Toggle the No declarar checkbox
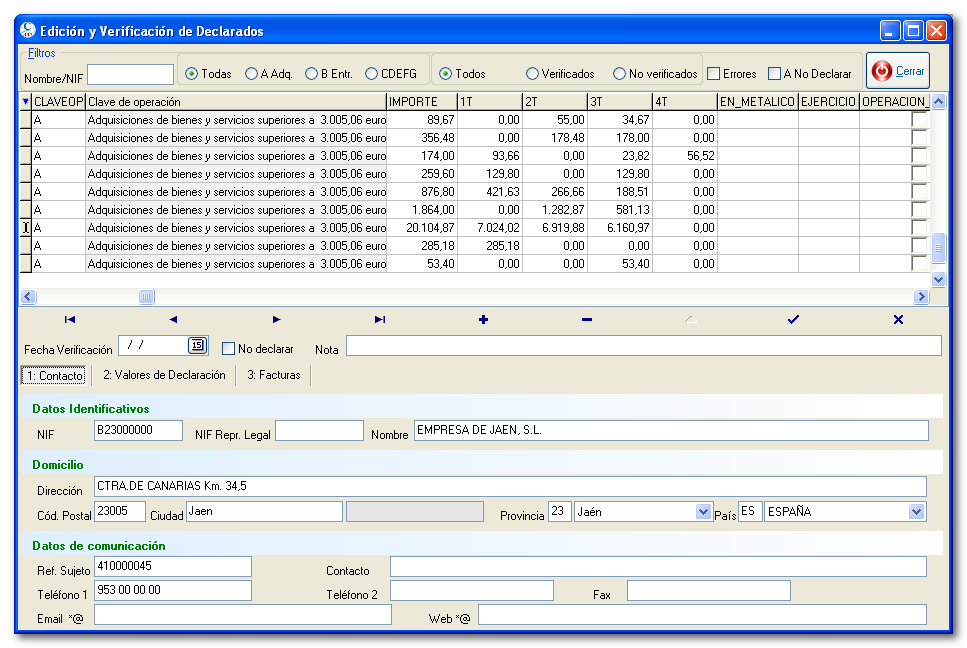 point(229,349)
